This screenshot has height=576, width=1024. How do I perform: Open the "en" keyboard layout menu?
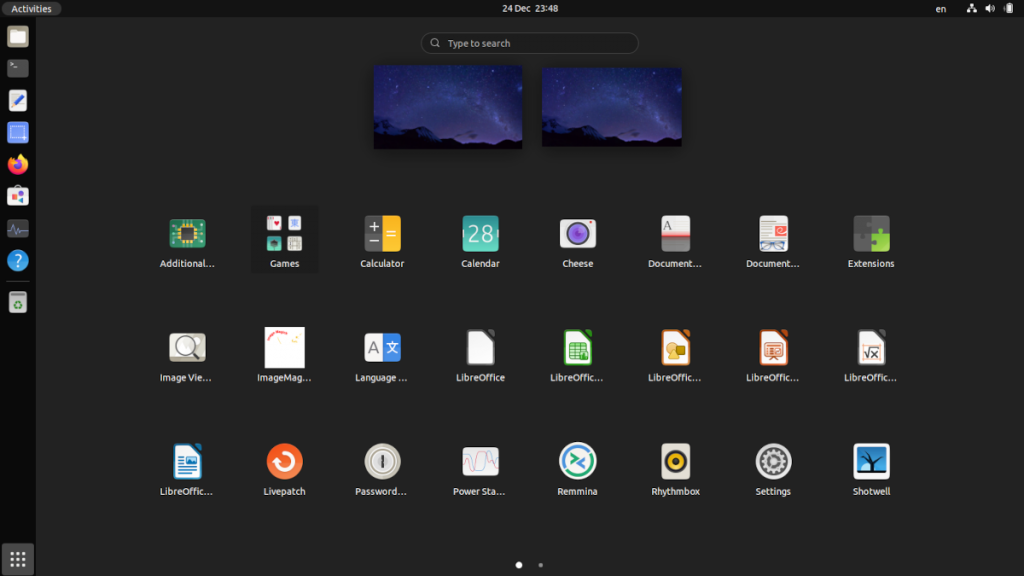pos(940,8)
